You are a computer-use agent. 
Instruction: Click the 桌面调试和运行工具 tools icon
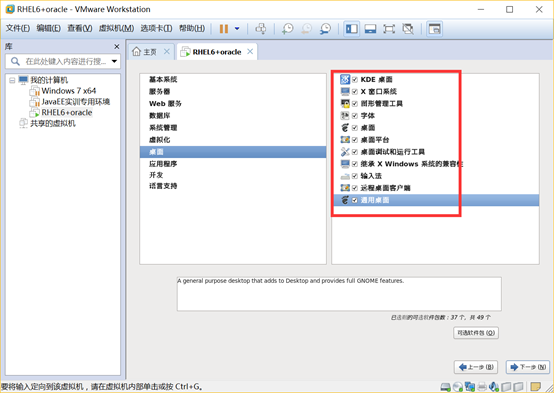345,152
